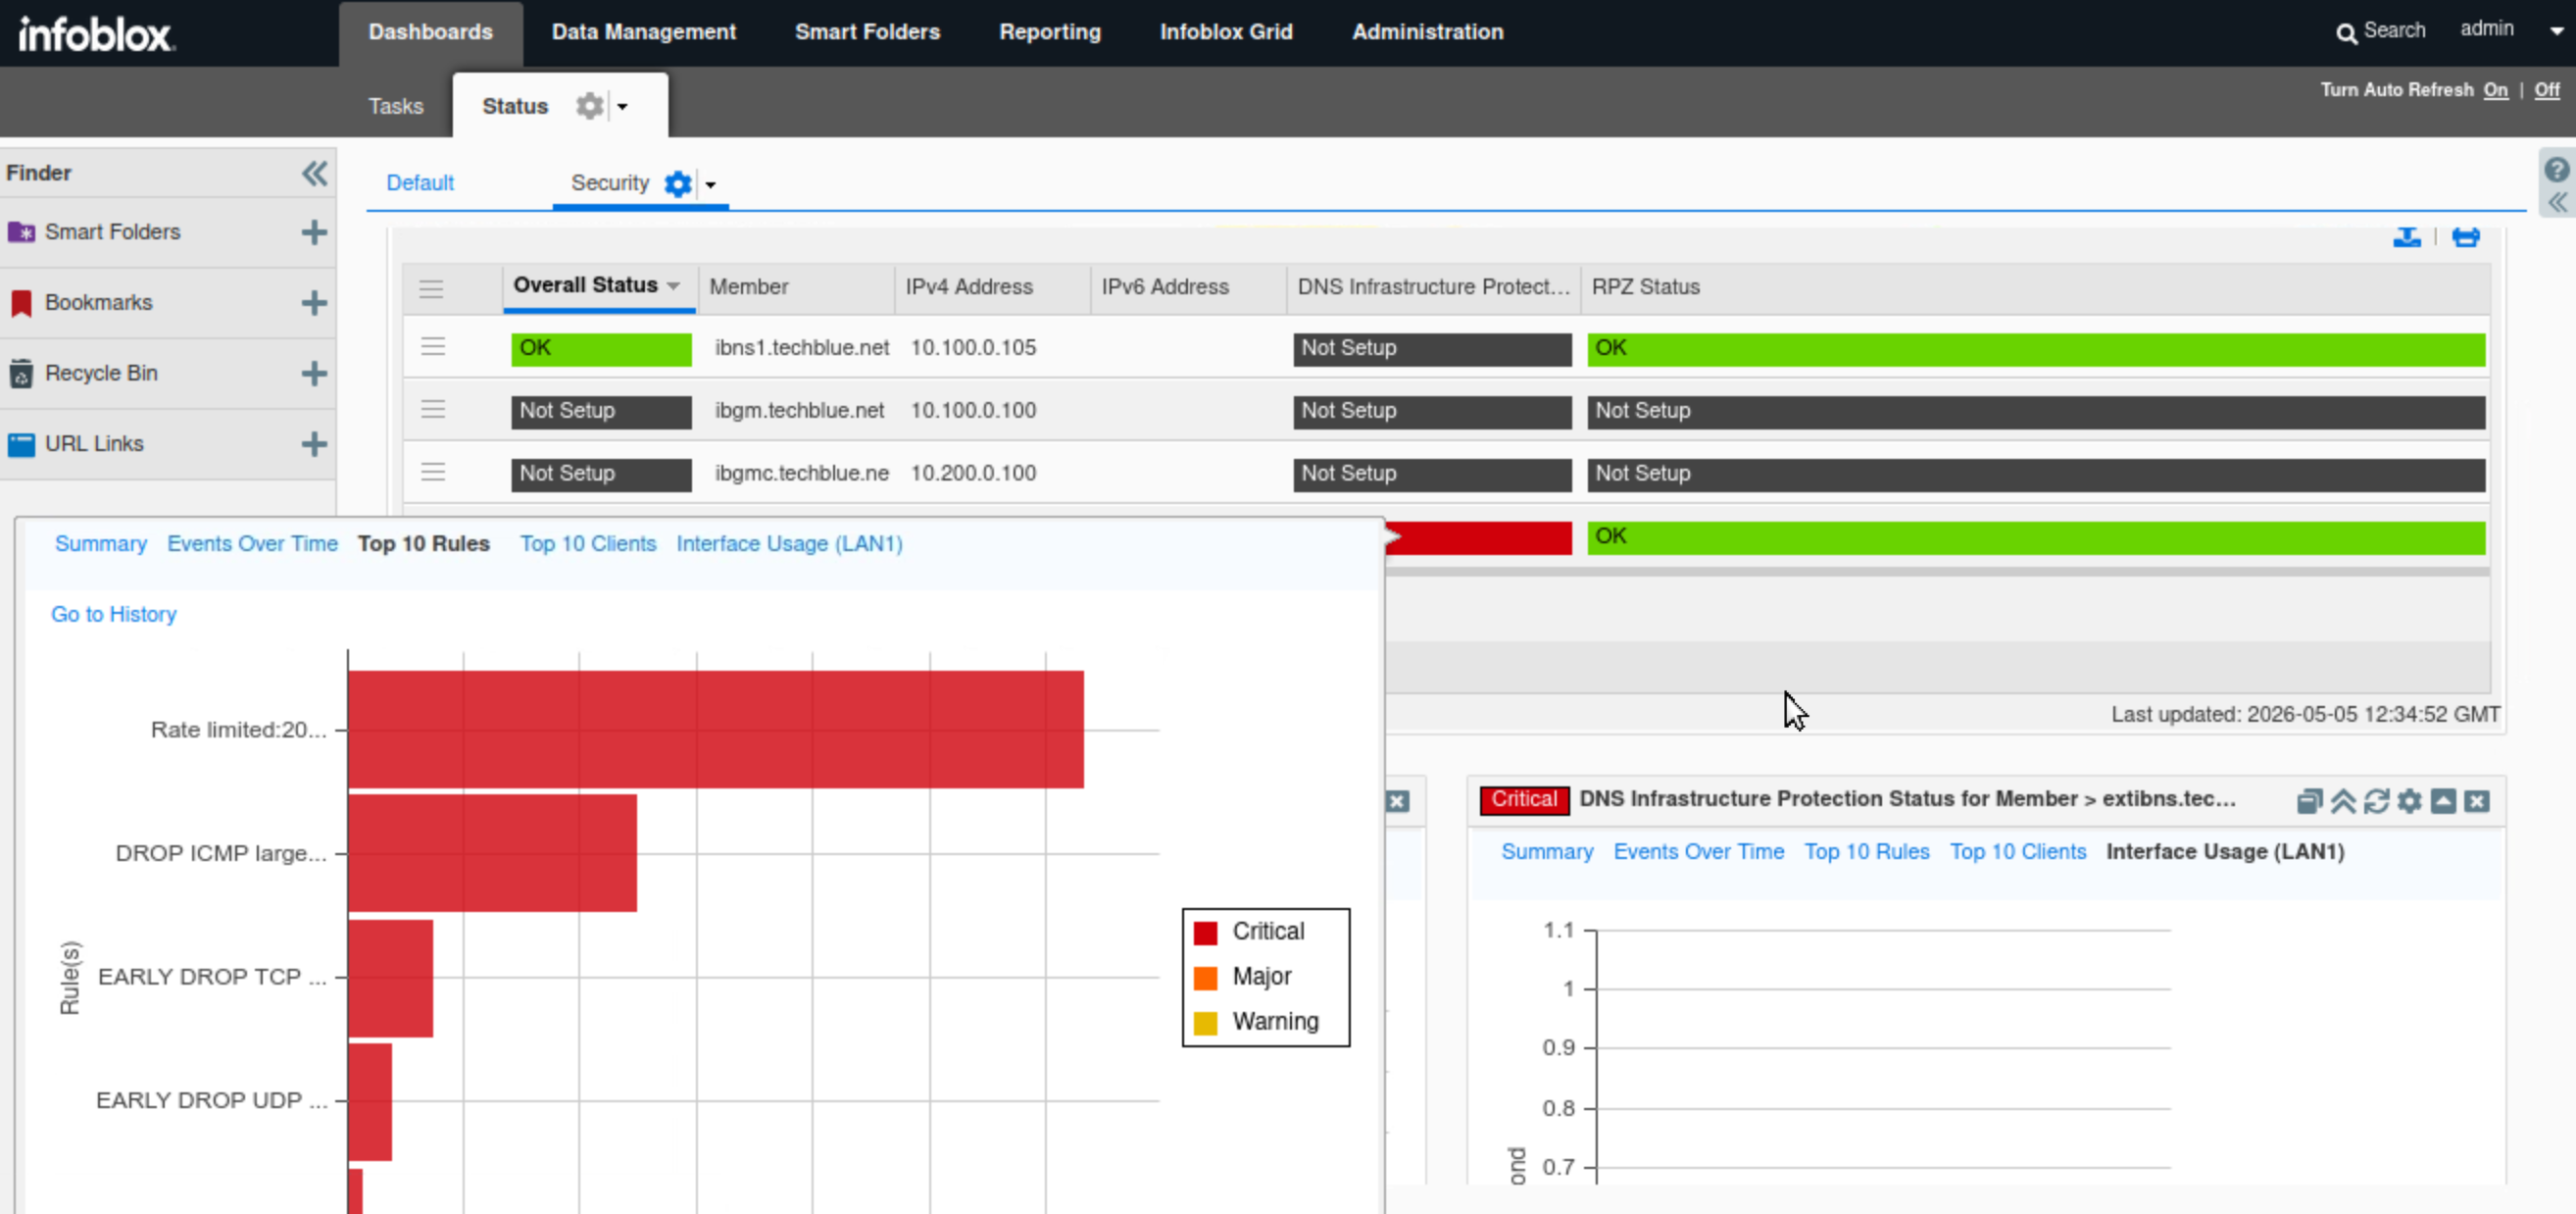Open the Data Management menu
This screenshot has height=1214, width=2576.
(x=644, y=32)
